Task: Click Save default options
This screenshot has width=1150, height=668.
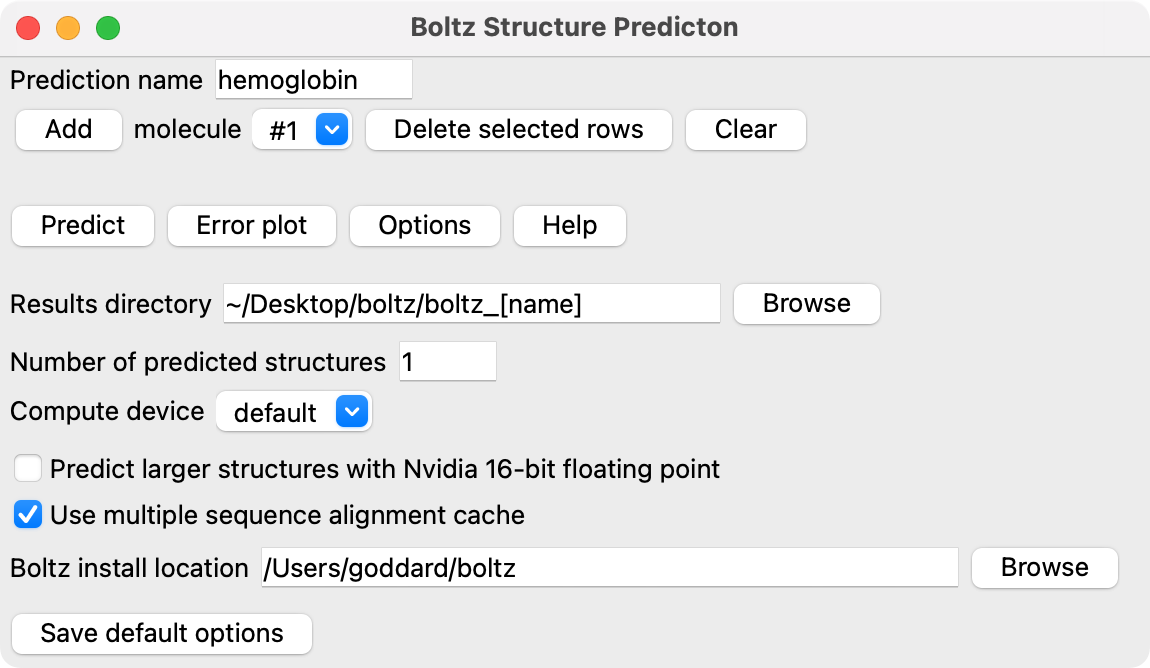Action: [x=162, y=634]
